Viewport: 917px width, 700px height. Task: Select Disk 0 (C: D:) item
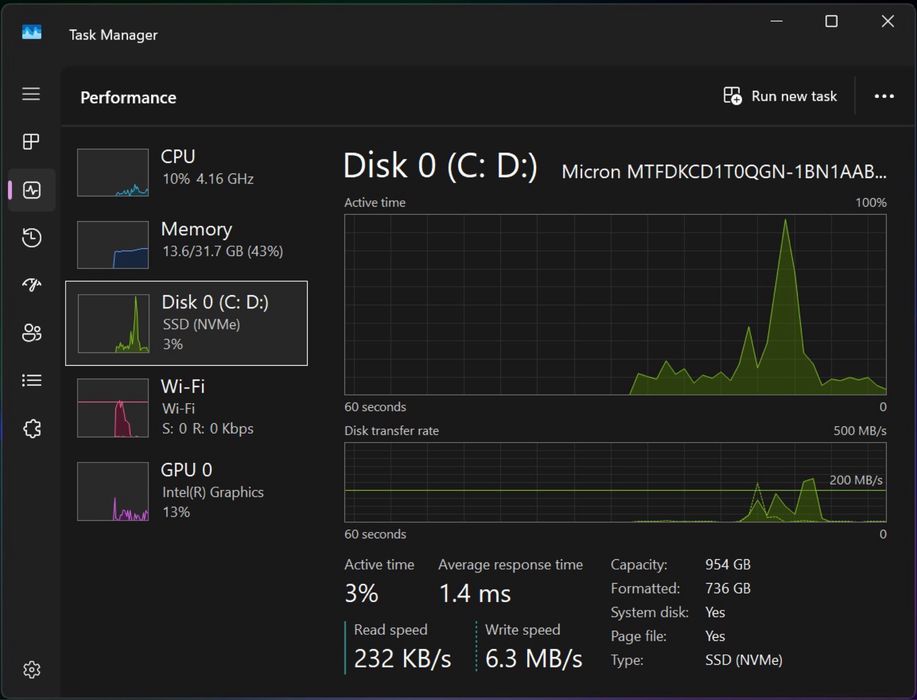(x=187, y=323)
